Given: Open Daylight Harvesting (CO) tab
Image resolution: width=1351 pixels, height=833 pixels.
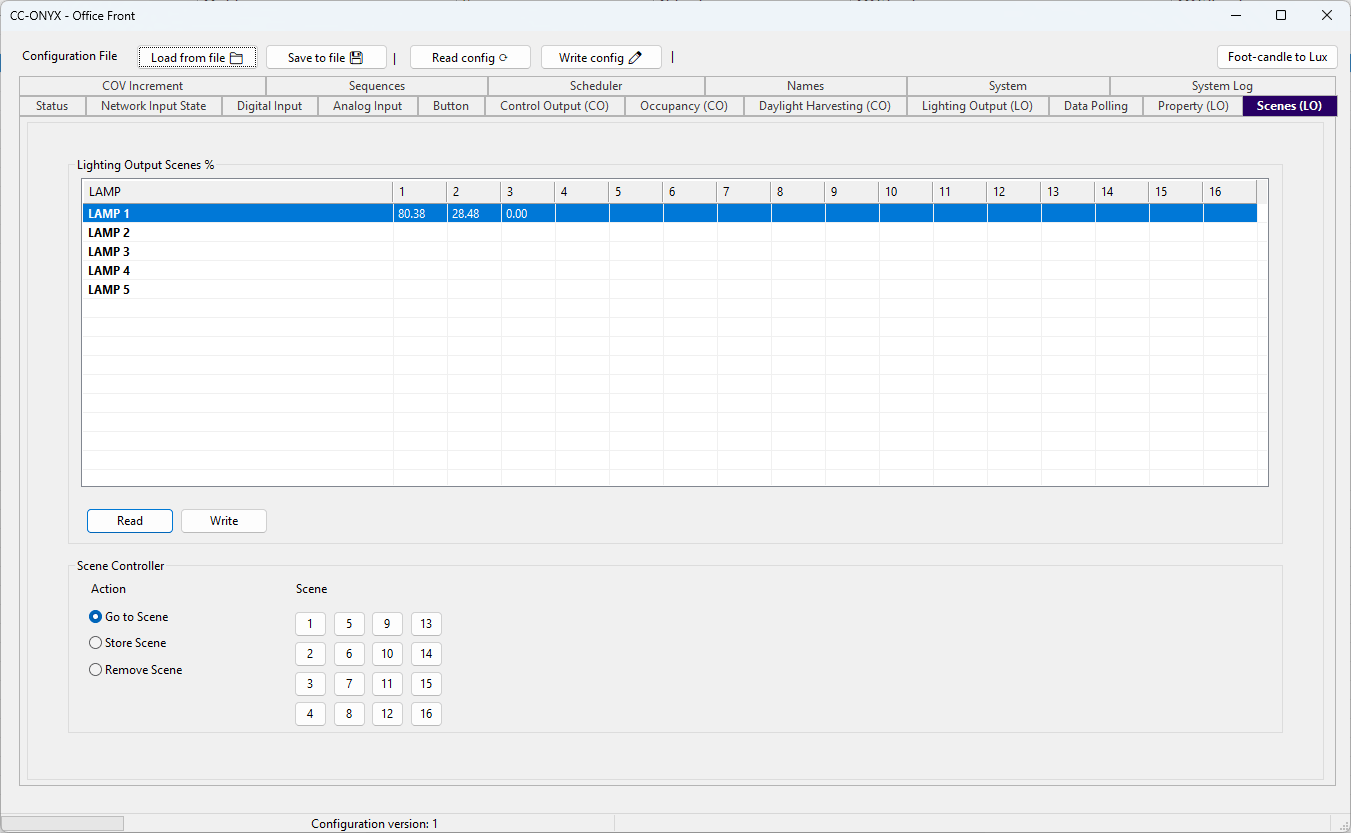Looking at the screenshot, I should pyautogui.click(x=825, y=106).
